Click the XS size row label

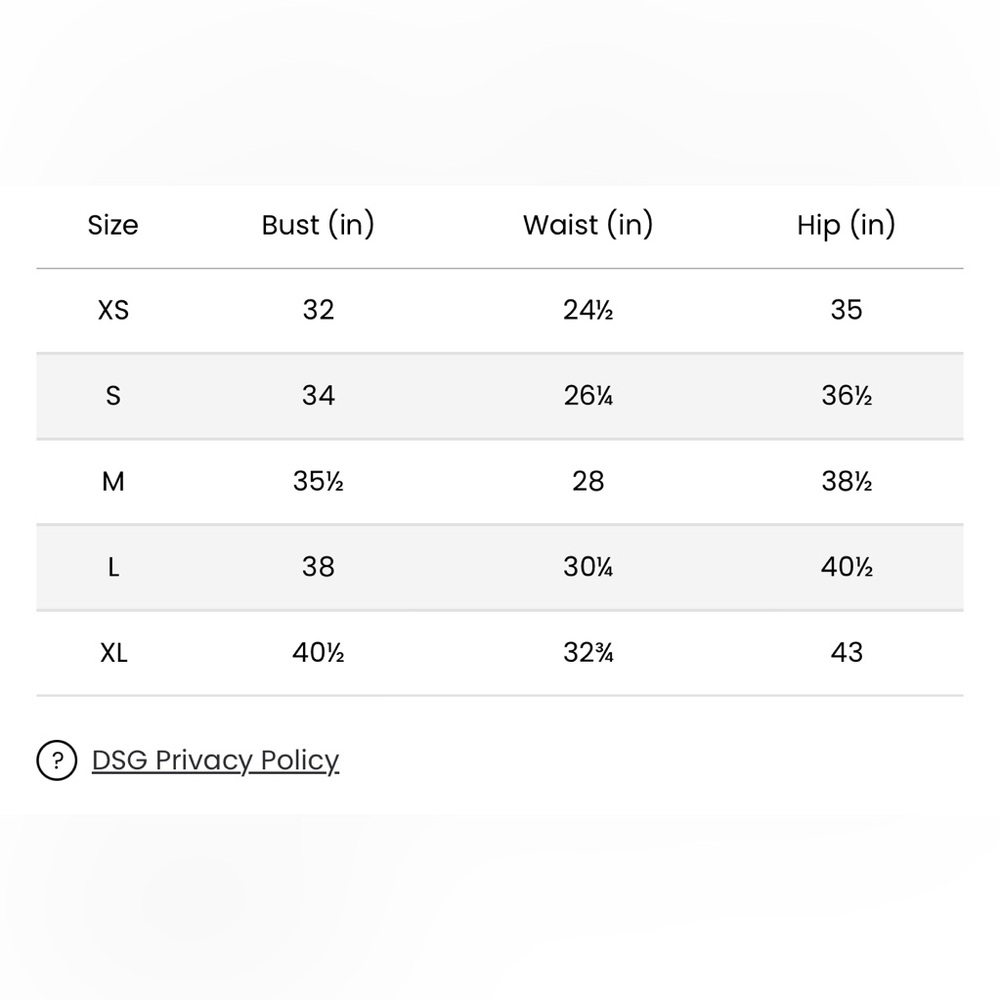114,311
